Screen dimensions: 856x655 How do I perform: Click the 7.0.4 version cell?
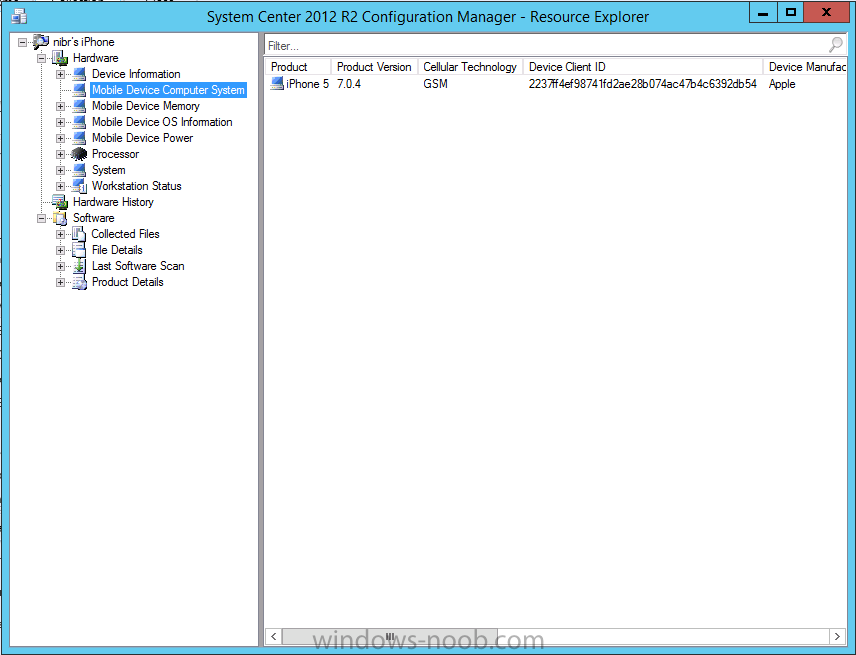tap(349, 84)
